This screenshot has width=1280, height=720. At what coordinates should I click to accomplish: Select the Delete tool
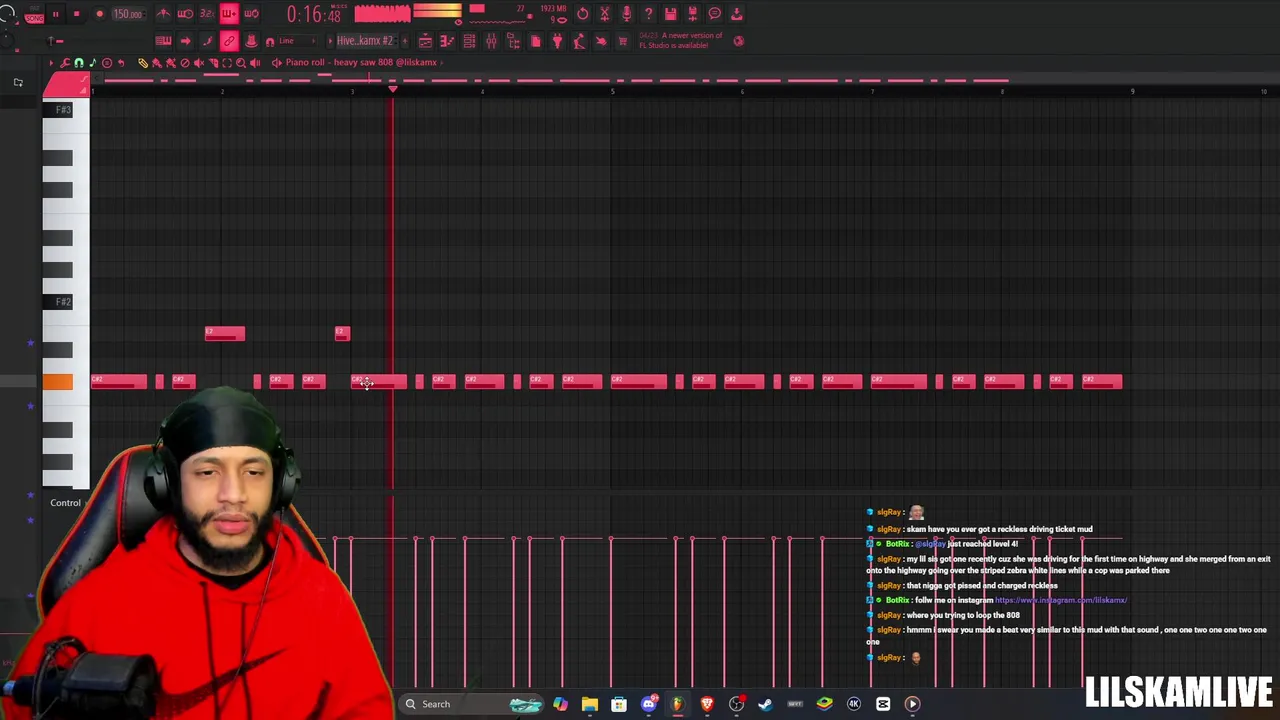[185, 62]
